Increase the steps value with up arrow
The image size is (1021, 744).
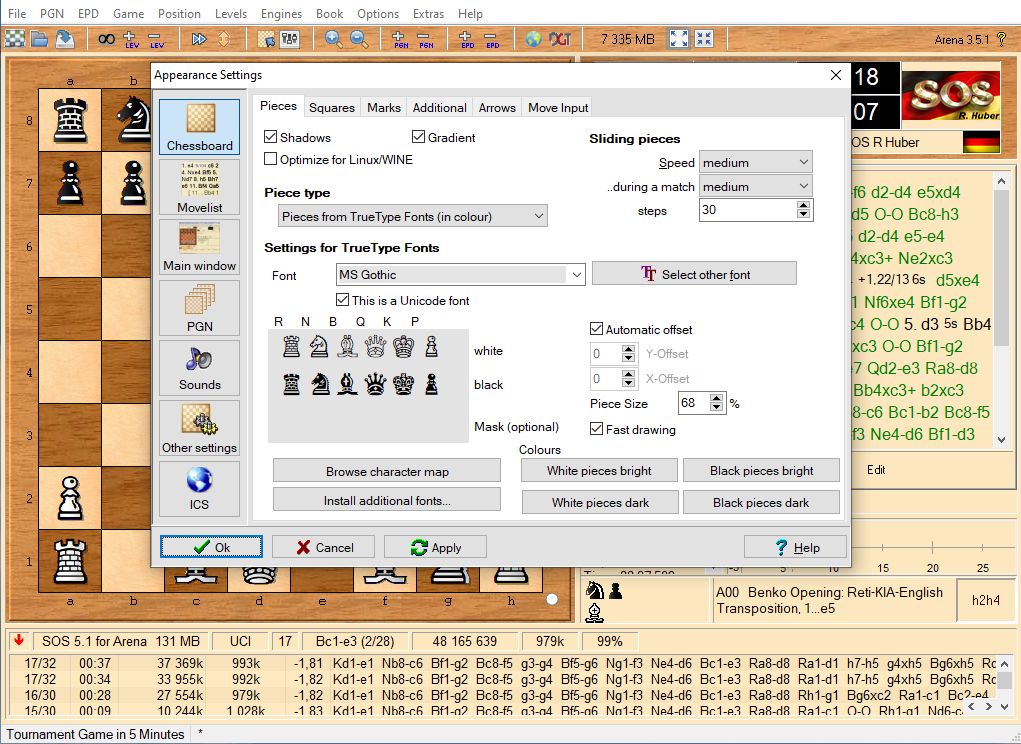[x=804, y=205]
